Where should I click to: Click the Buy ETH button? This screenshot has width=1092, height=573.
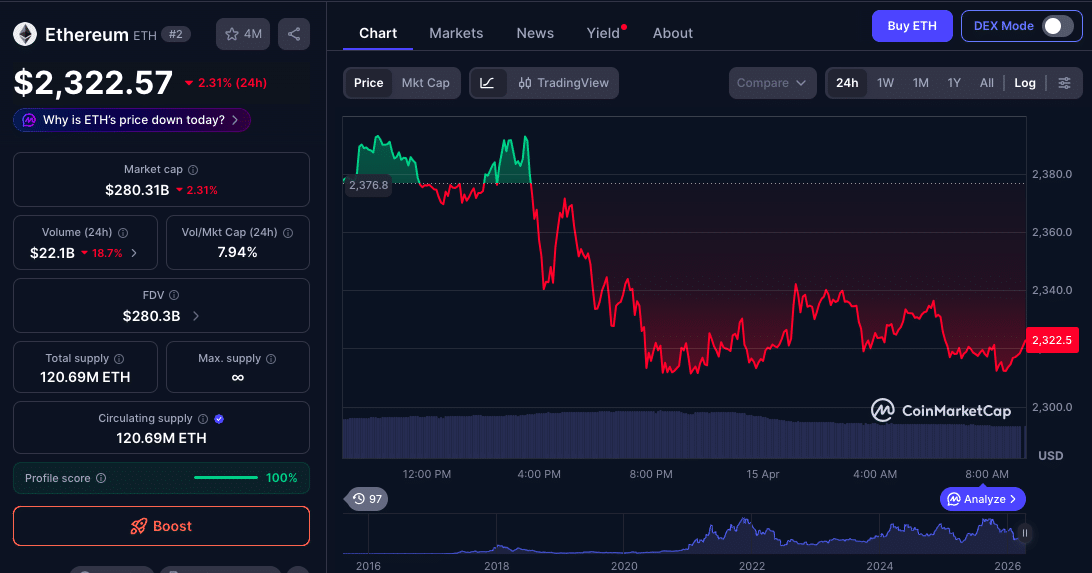[x=912, y=26]
